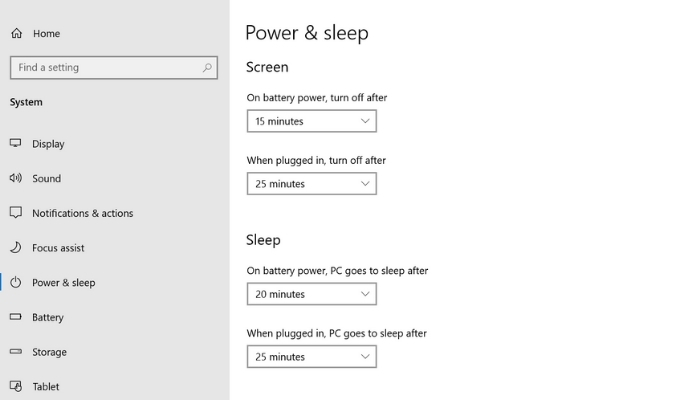Image resolution: width=700 pixels, height=400 pixels.
Task: Open the Sound settings page label
Action: (x=46, y=178)
